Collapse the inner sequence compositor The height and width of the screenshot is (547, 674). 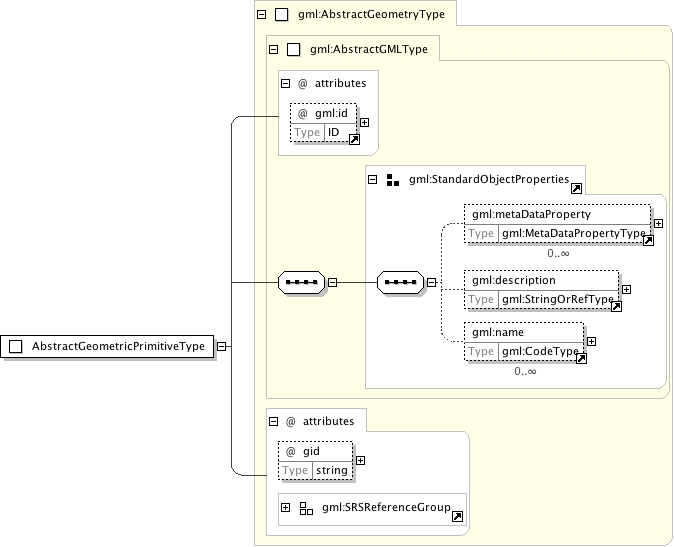(431, 283)
